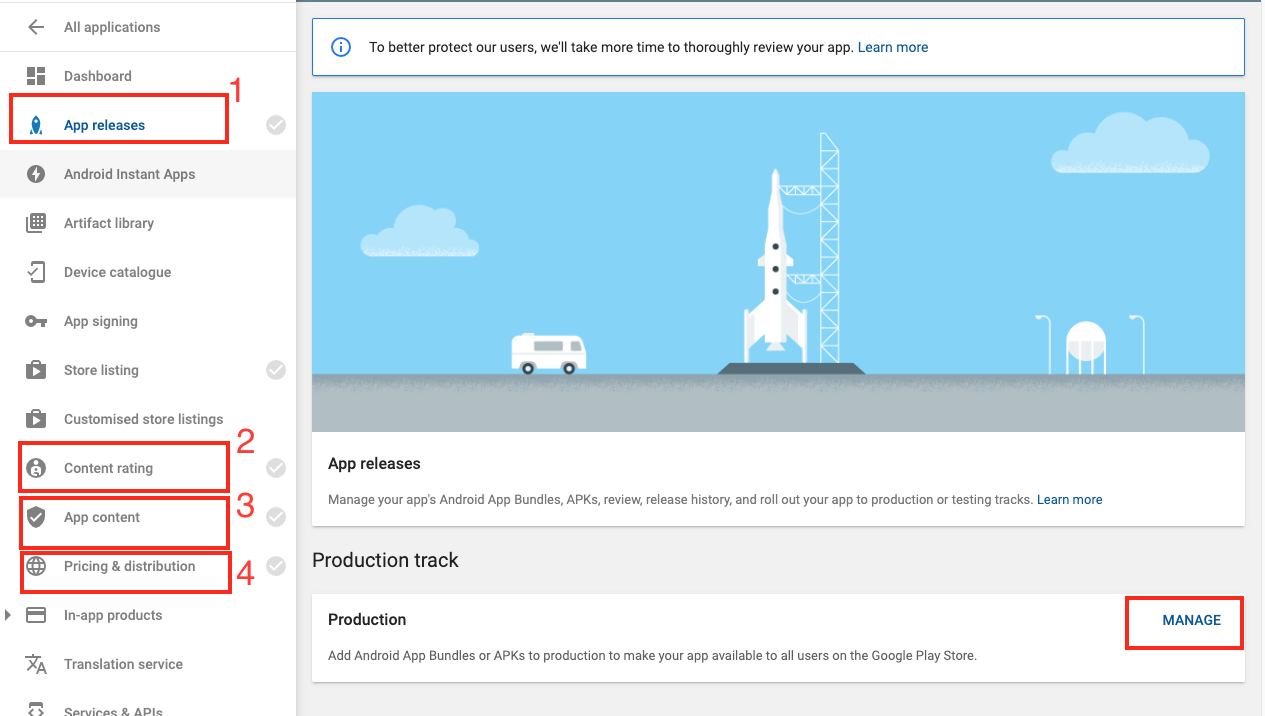Click the info icon in the review notice

[x=341, y=47]
